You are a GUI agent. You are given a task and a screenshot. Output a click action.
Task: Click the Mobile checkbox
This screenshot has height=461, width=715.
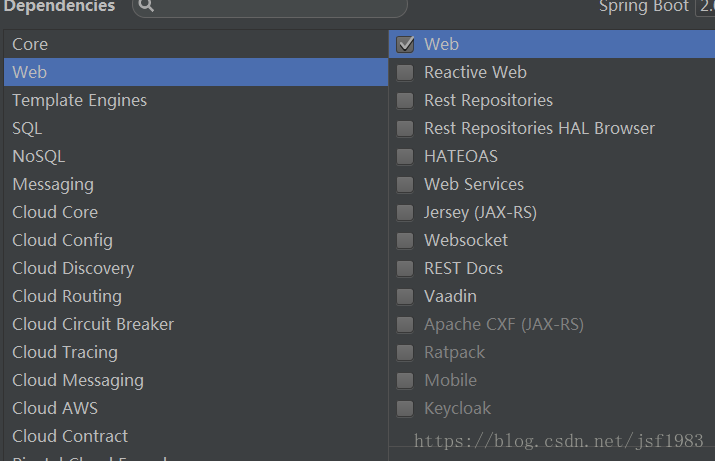[405, 380]
